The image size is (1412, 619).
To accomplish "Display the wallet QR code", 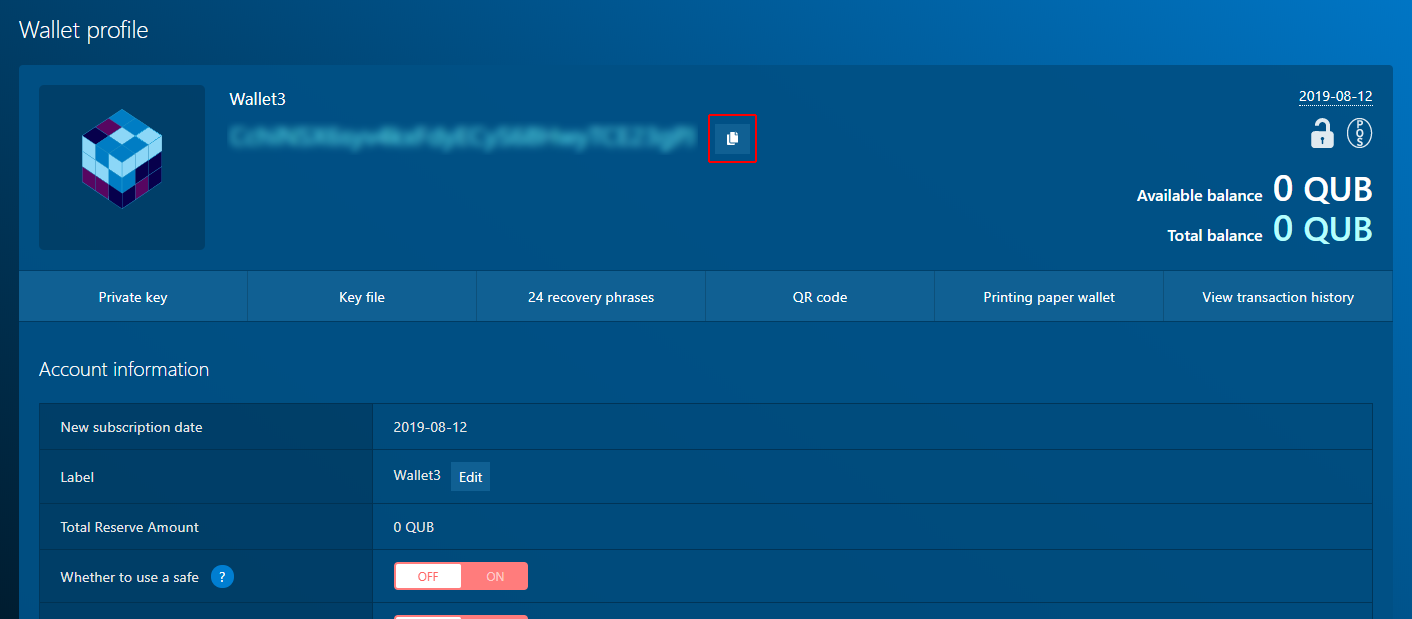I will point(819,297).
